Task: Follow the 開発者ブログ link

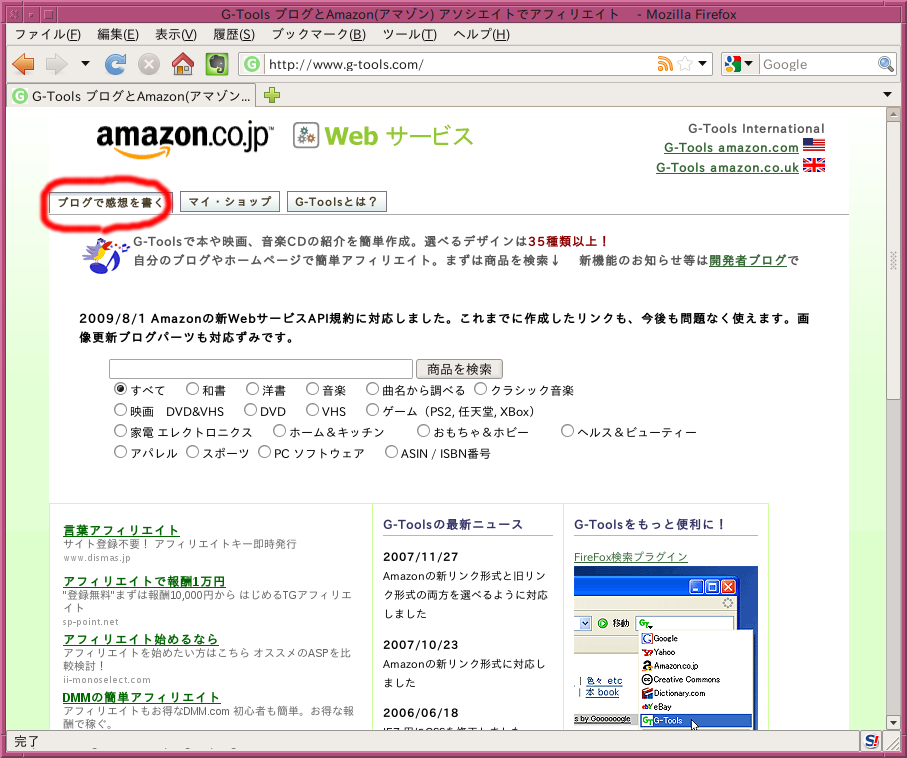Action: click(748, 260)
